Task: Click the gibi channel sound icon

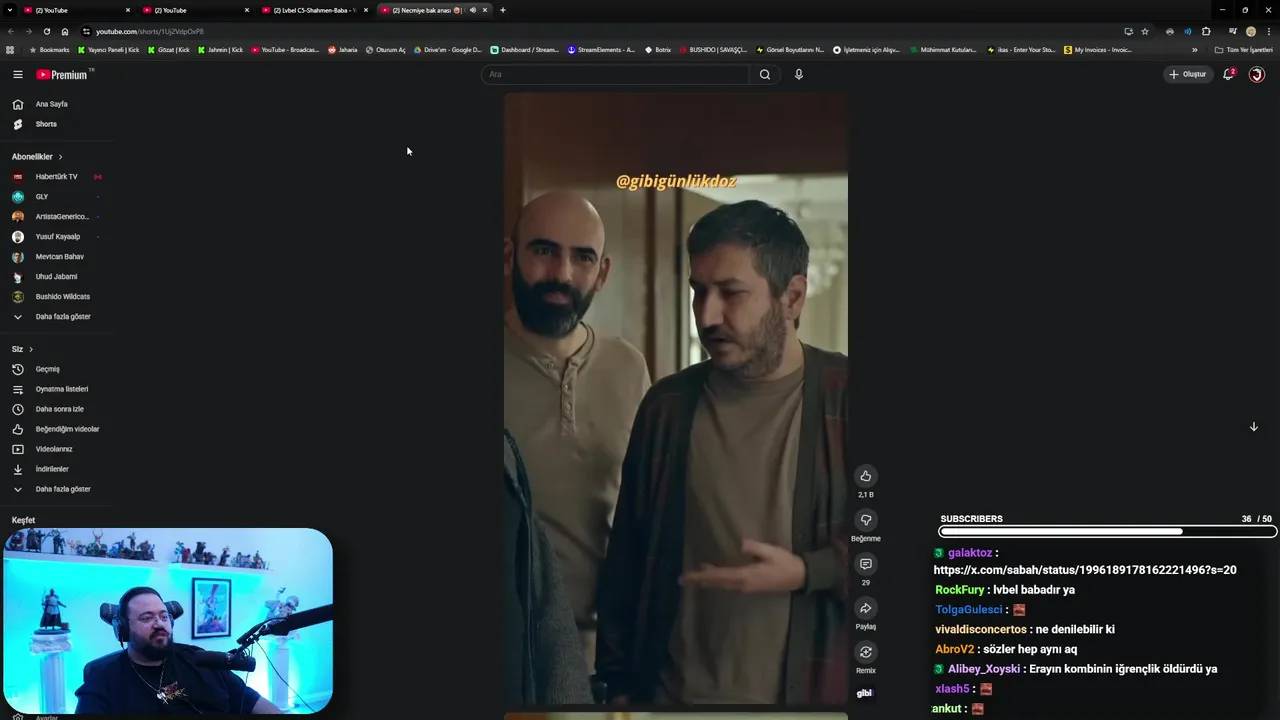Action: tap(865, 693)
